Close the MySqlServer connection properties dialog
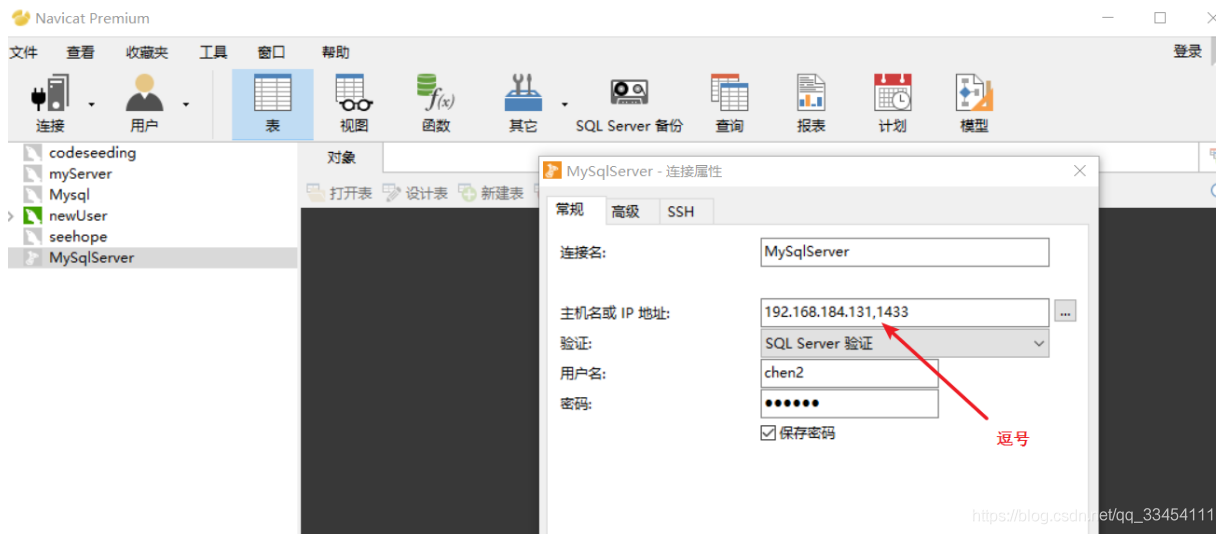 point(1080,171)
